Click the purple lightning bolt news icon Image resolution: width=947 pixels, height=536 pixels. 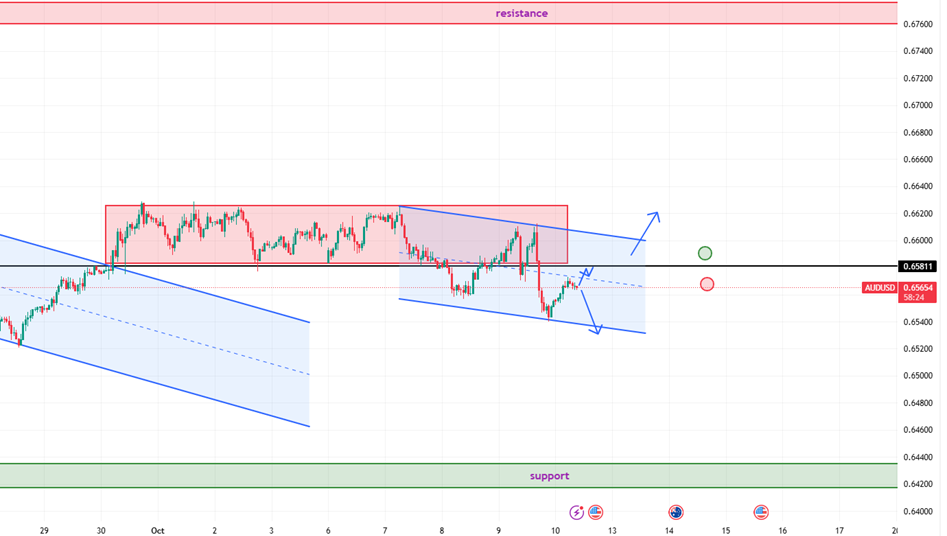[x=576, y=512]
